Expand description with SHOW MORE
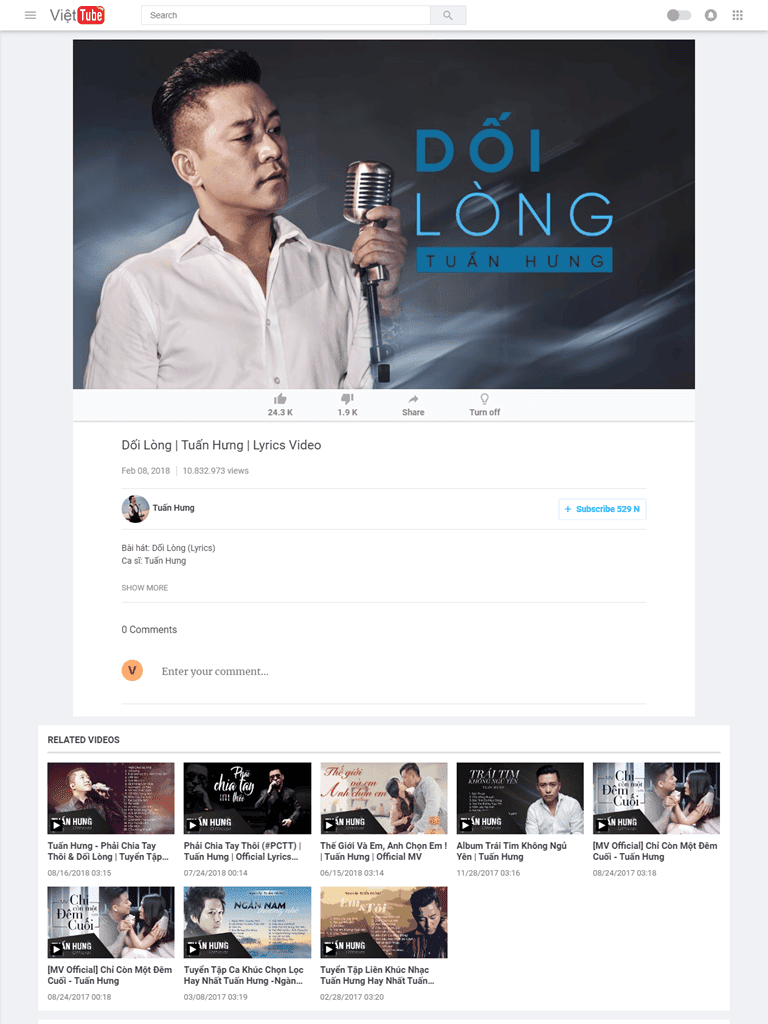This screenshot has height=1024, width=768. 144,588
